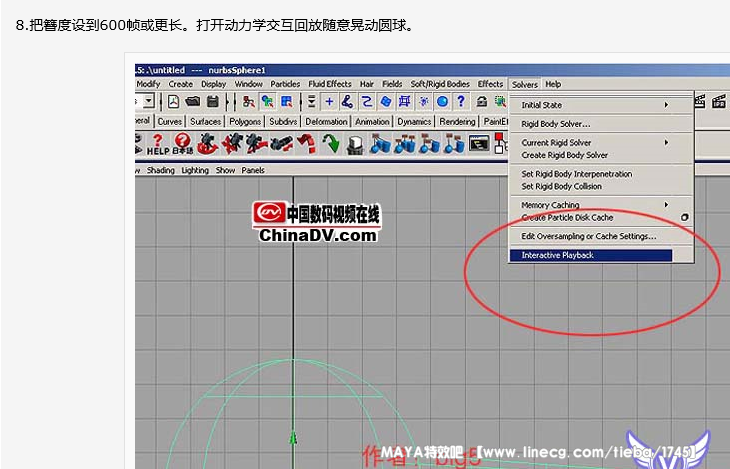Screen dimensions: 730x469
Task: Click the open scene folder icon
Action: pyautogui.click(x=192, y=102)
